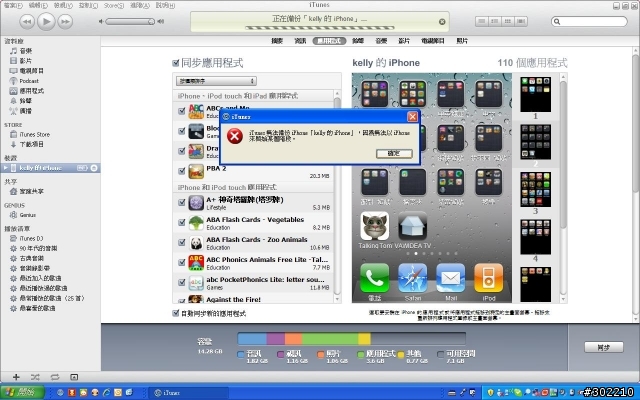Switch to the Applications tab

pyautogui.click(x=329, y=41)
